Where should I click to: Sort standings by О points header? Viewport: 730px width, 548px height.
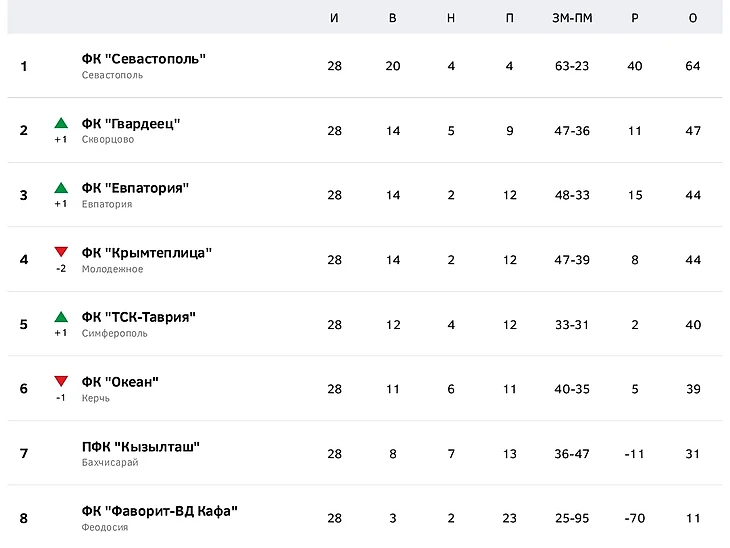click(693, 19)
